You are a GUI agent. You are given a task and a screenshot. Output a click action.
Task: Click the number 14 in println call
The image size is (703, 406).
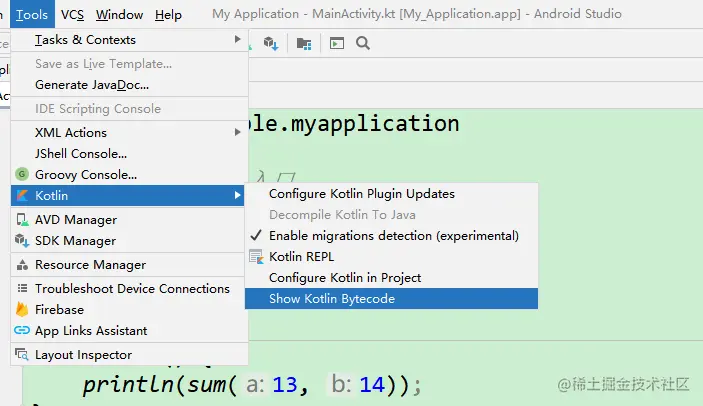click(372, 385)
